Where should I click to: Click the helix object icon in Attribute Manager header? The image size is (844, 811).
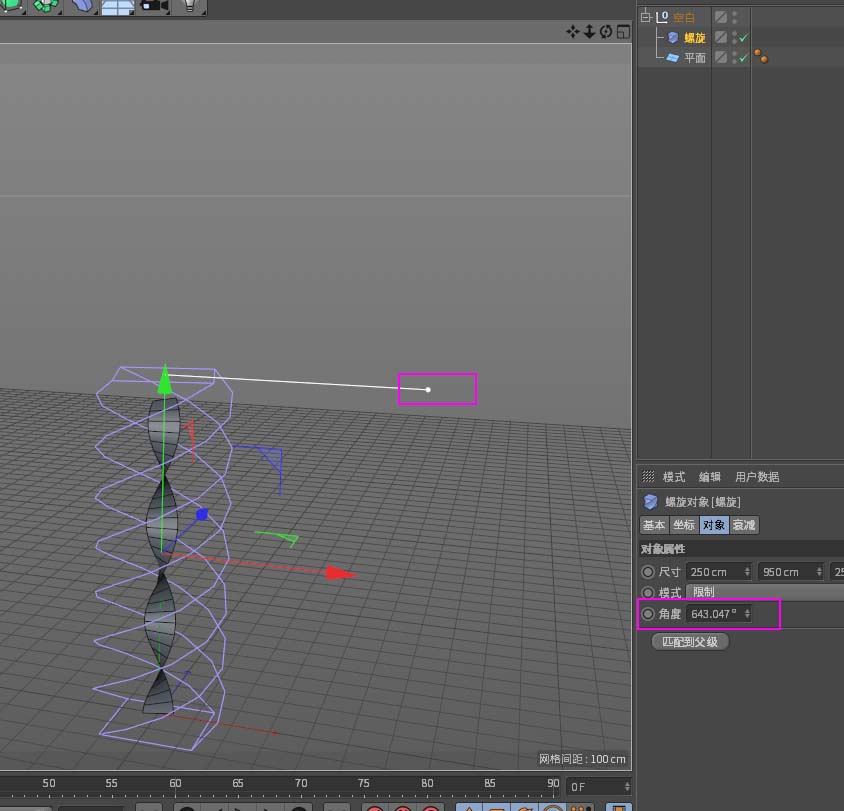tap(649, 501)
